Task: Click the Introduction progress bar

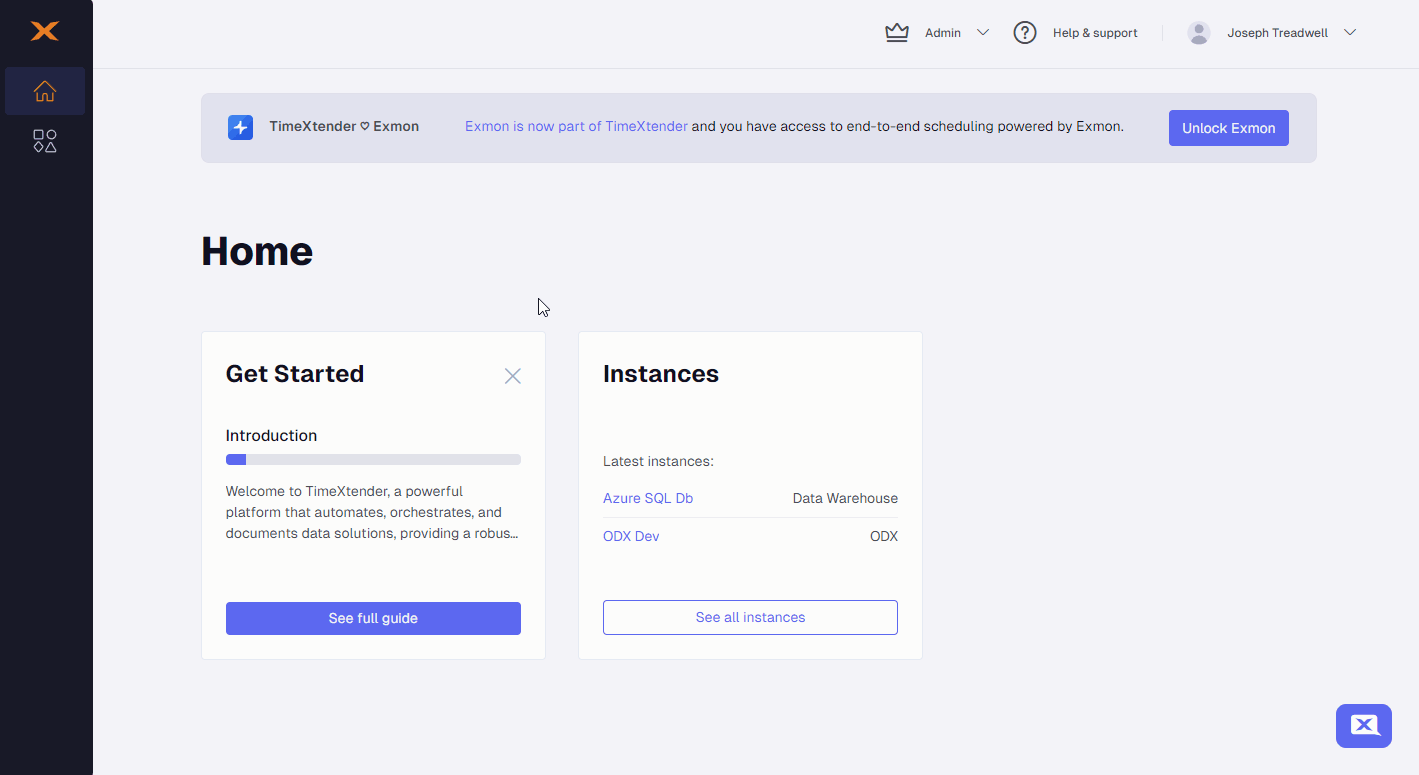Action: tap(373, 460)
